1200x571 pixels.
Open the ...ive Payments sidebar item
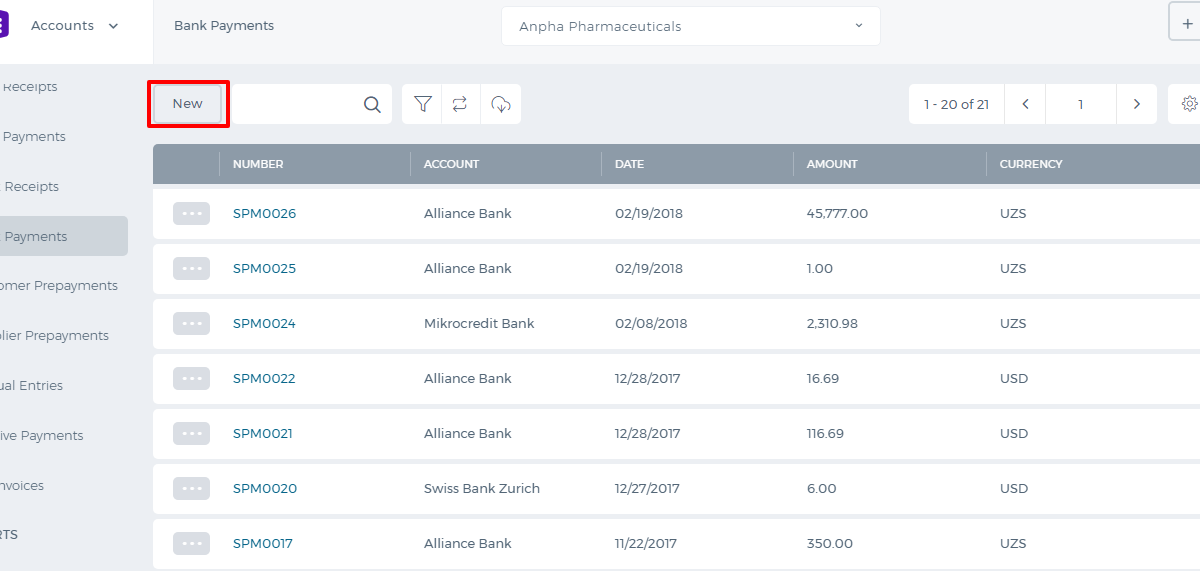tap(42, 436)
